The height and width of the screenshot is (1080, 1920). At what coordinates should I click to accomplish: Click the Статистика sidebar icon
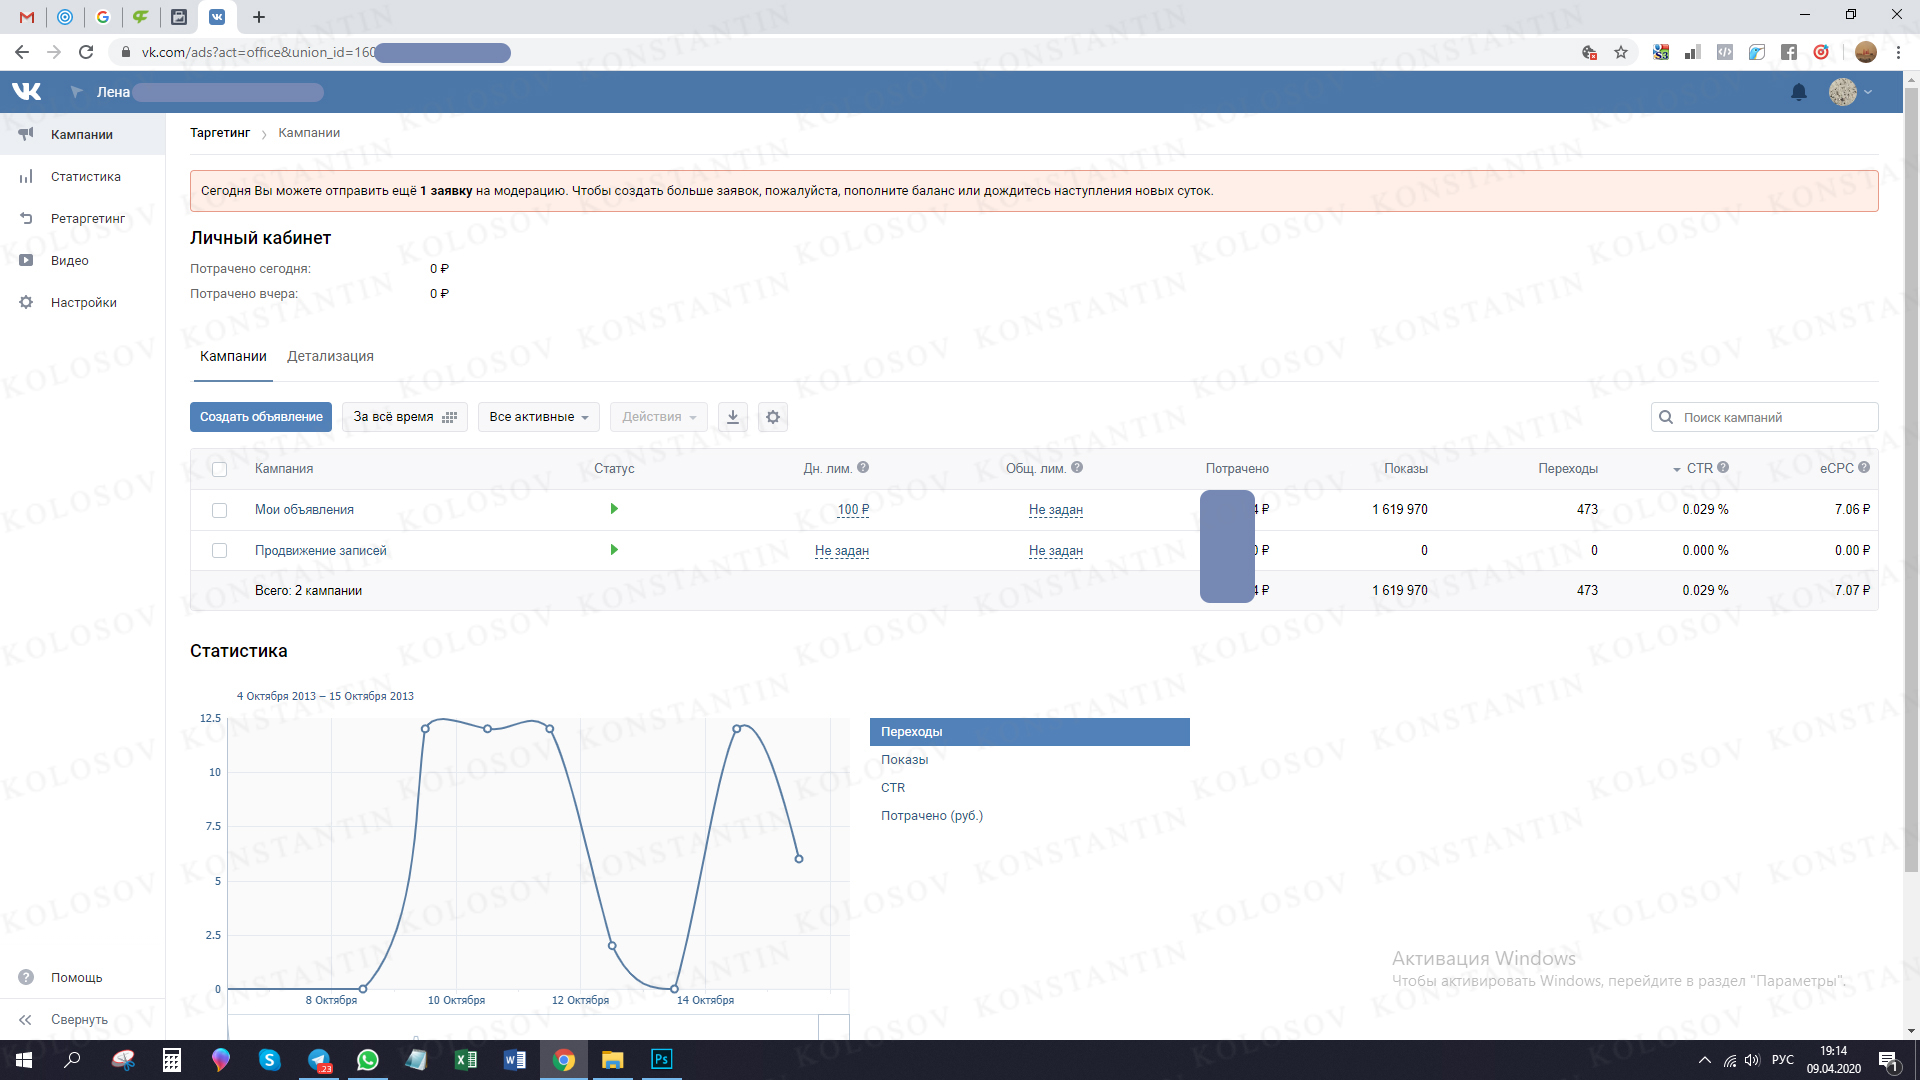point(26,177)
